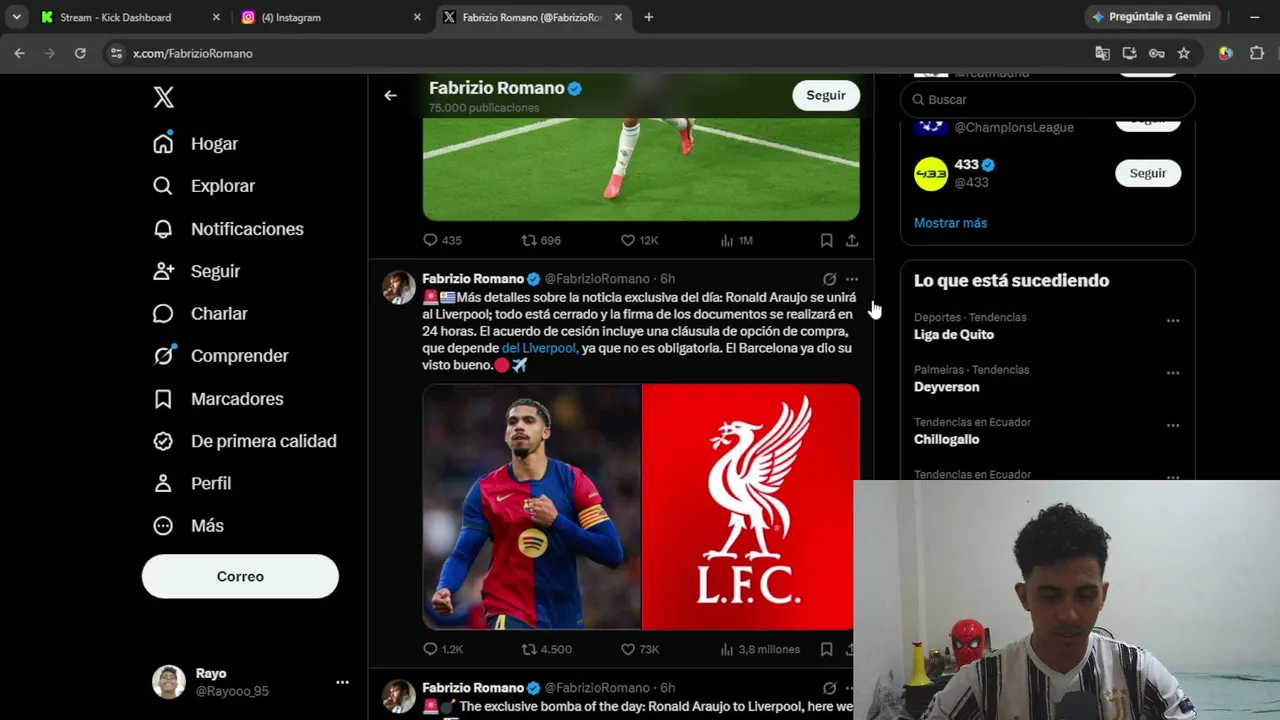Image resolution: width=1280 pixels, height=720 pixels.
Task: Follow Fabrizio Romano with the header Seguir button
Action: pyautogui.click(x=826, y=95)
